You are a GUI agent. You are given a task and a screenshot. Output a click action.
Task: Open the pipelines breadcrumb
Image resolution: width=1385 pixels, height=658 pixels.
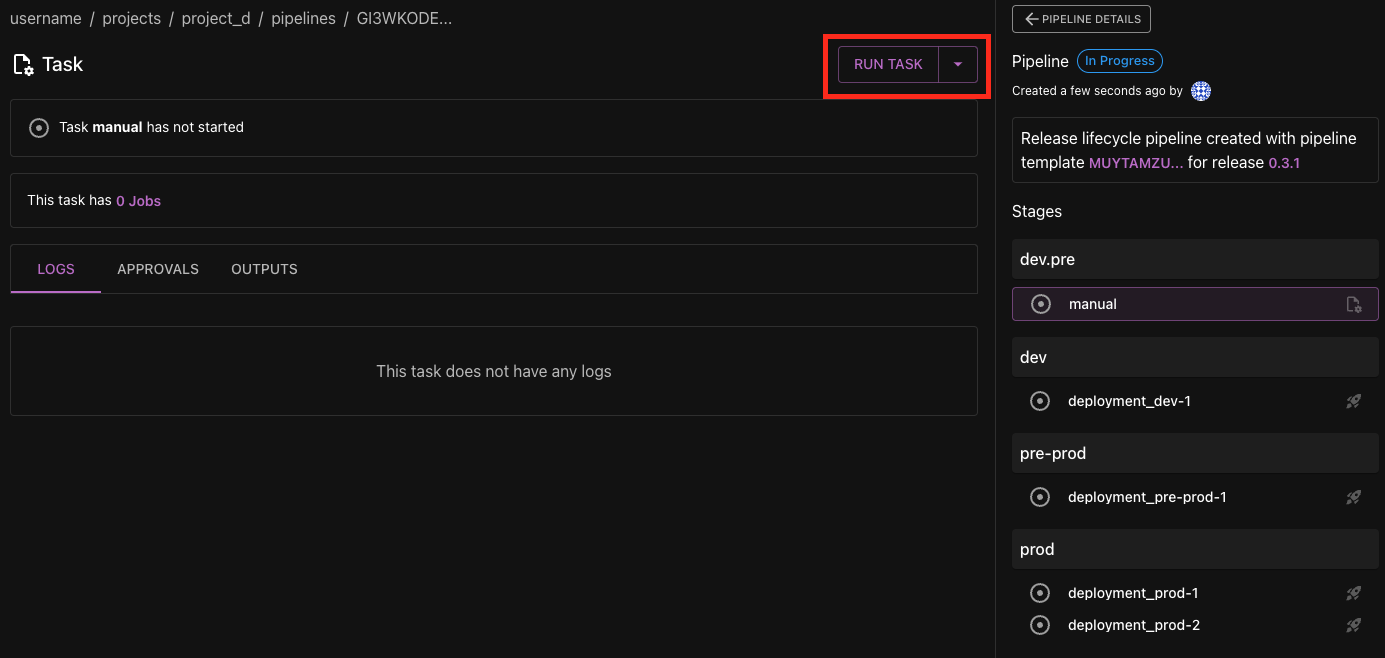[x=303, y=19]
